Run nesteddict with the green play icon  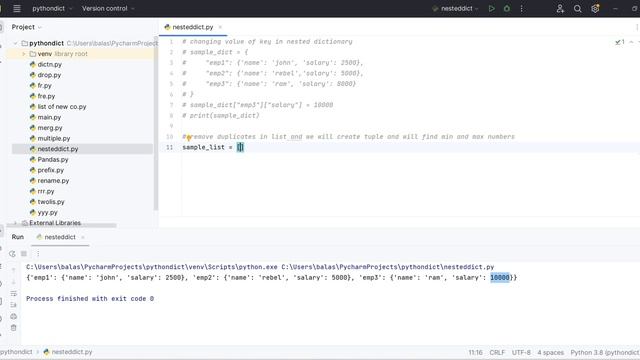point(491,8)
